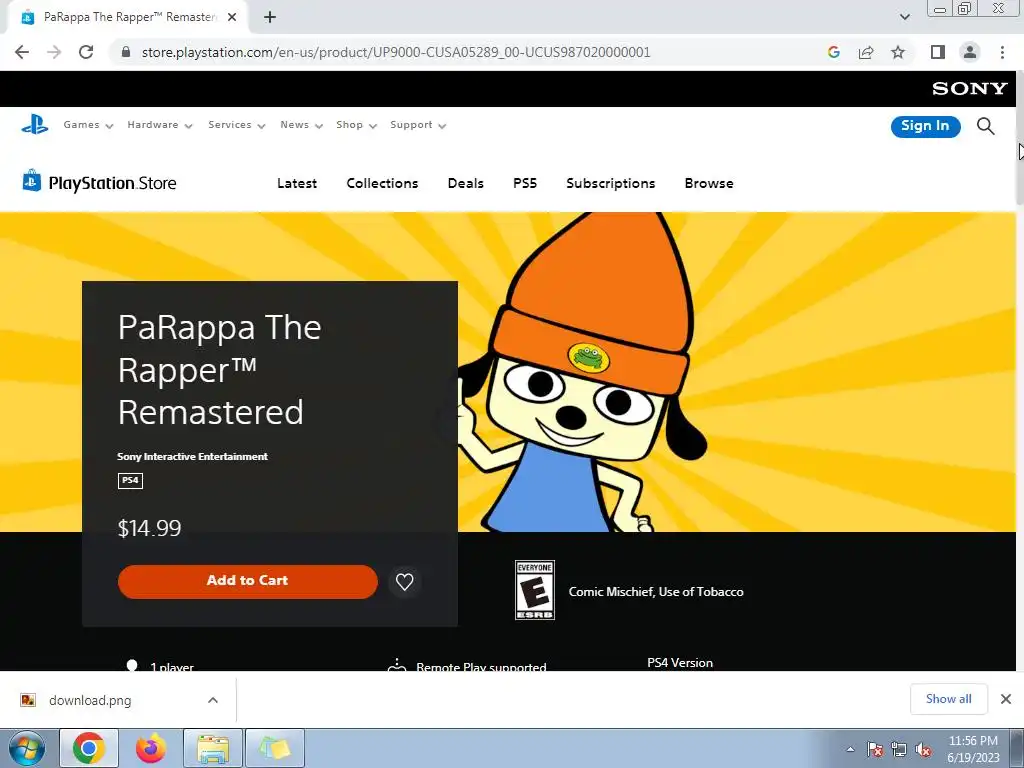Add game to wishlist with heart icon
This screenshot has height=768, width=1024.
pos(404,581)
